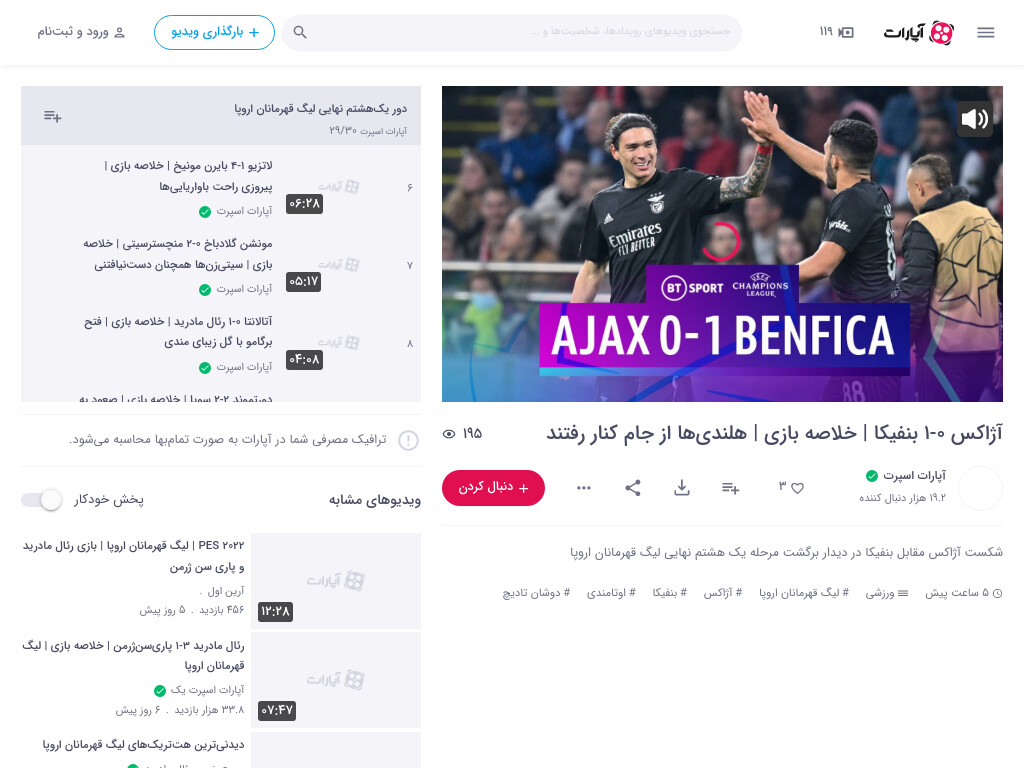
Task: Open the hamburger menu icon
Action: coord(985,32)
